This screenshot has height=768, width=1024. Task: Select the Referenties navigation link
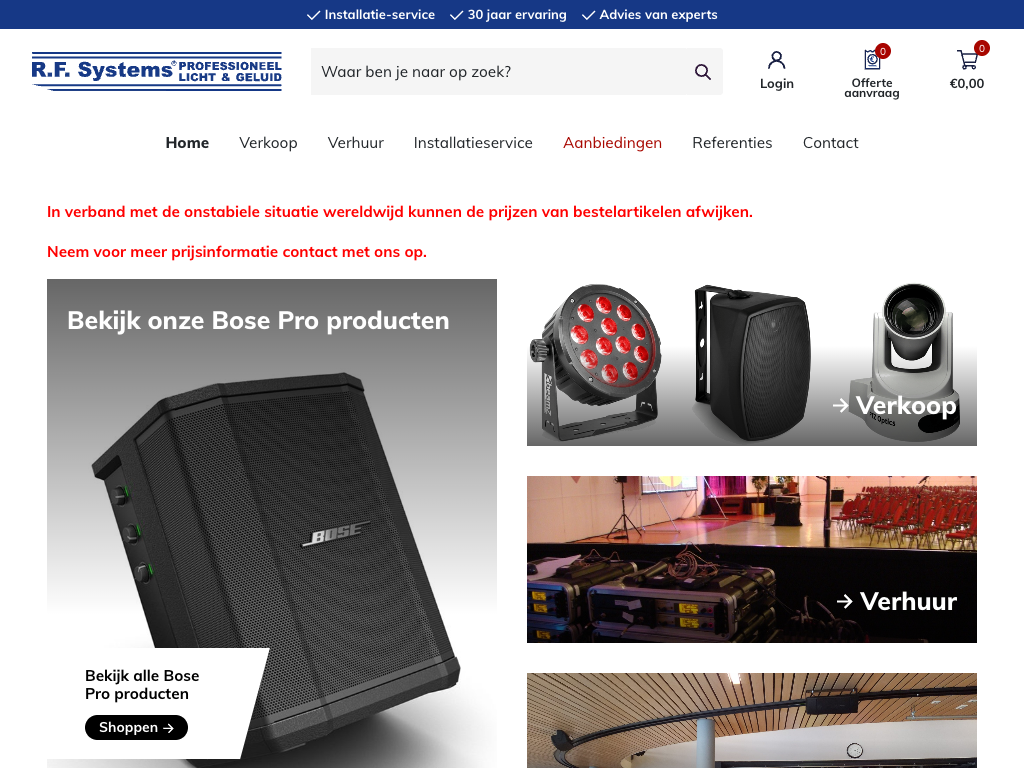(732, 143)
